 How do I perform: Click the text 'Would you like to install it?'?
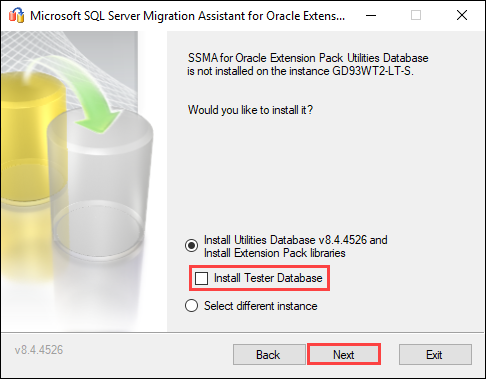click(x=250, y=110)
